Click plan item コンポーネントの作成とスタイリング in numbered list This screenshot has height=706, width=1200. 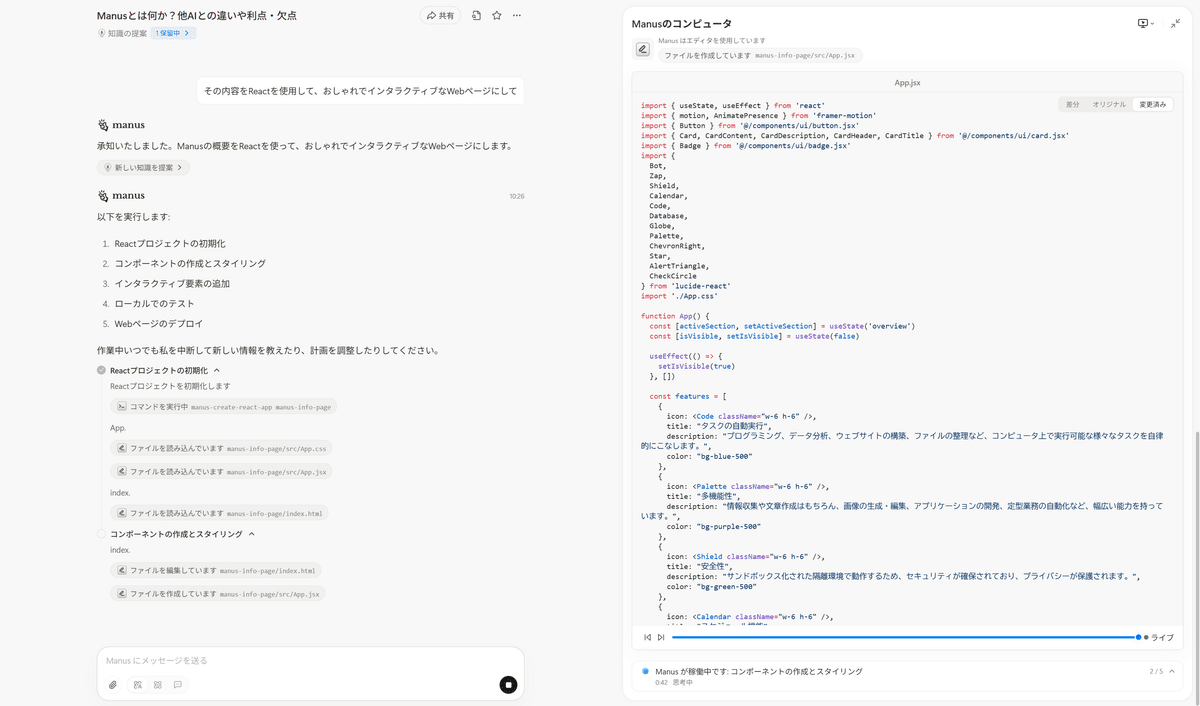190,263
